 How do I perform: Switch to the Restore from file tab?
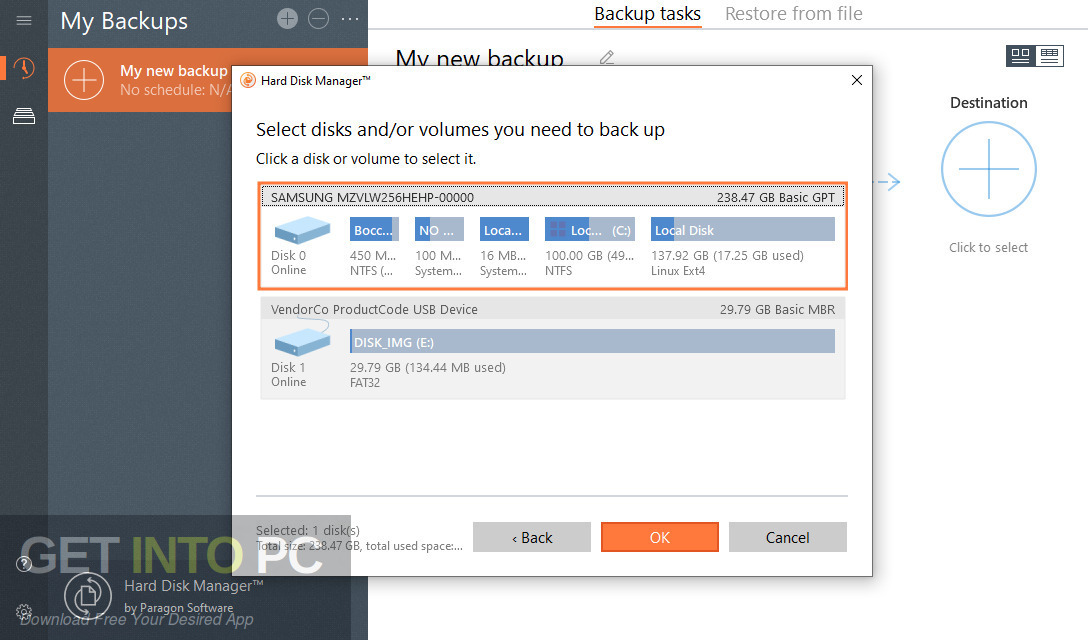[x=794, y=14]
